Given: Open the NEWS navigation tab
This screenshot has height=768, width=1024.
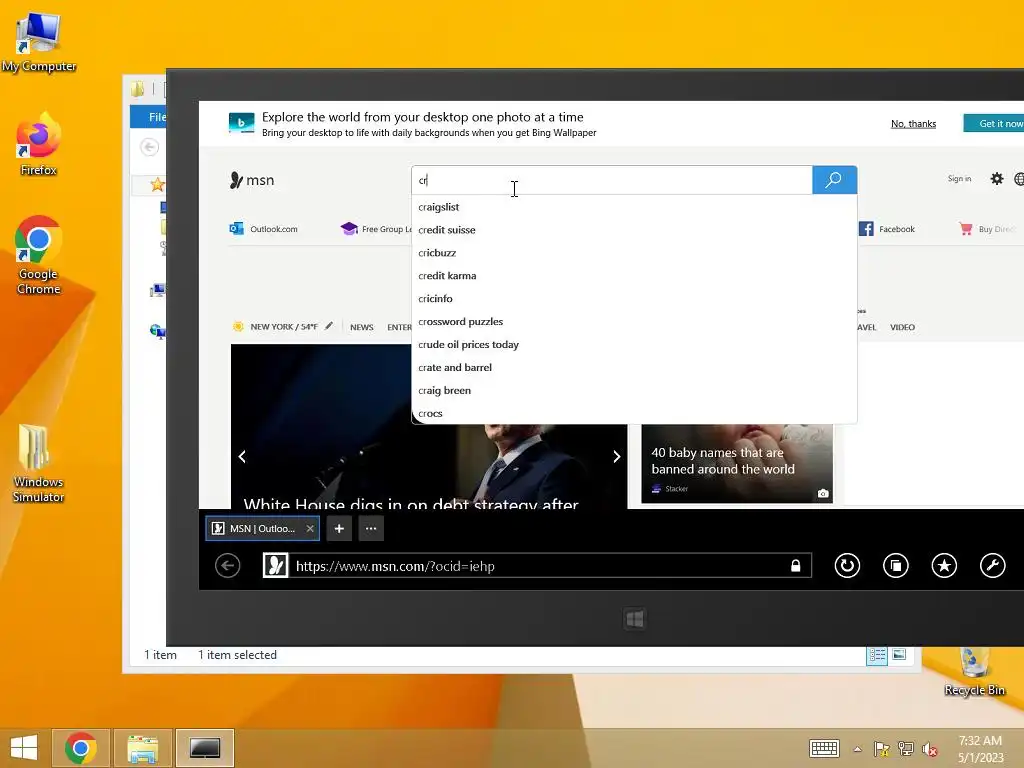Looking at the screenshot, I should (362, 327).
